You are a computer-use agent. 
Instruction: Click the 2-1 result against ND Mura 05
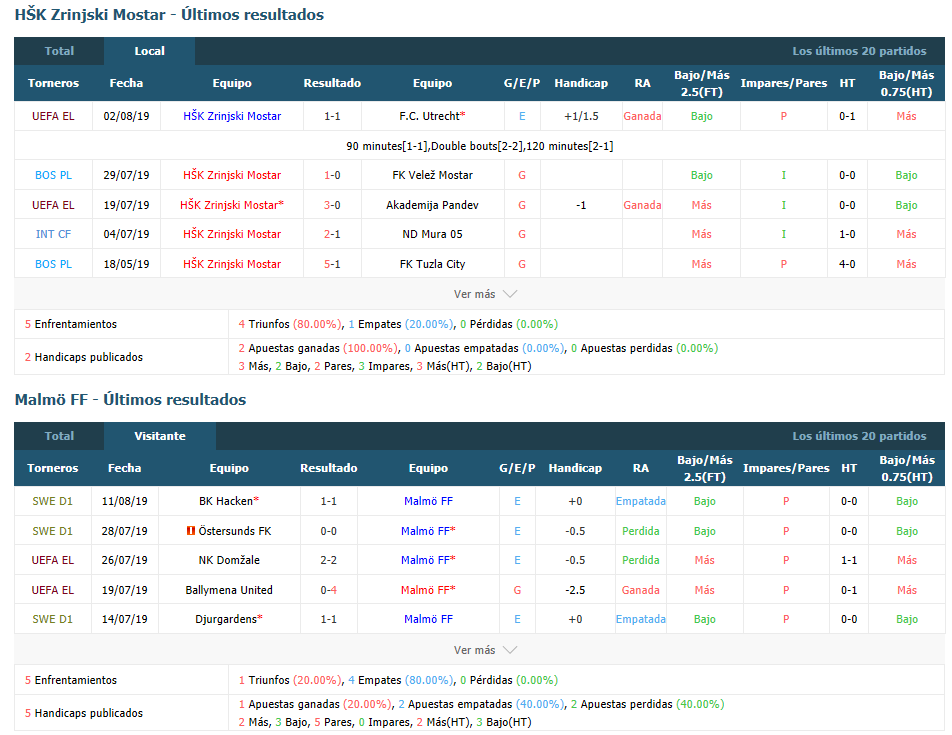[332, 234]
